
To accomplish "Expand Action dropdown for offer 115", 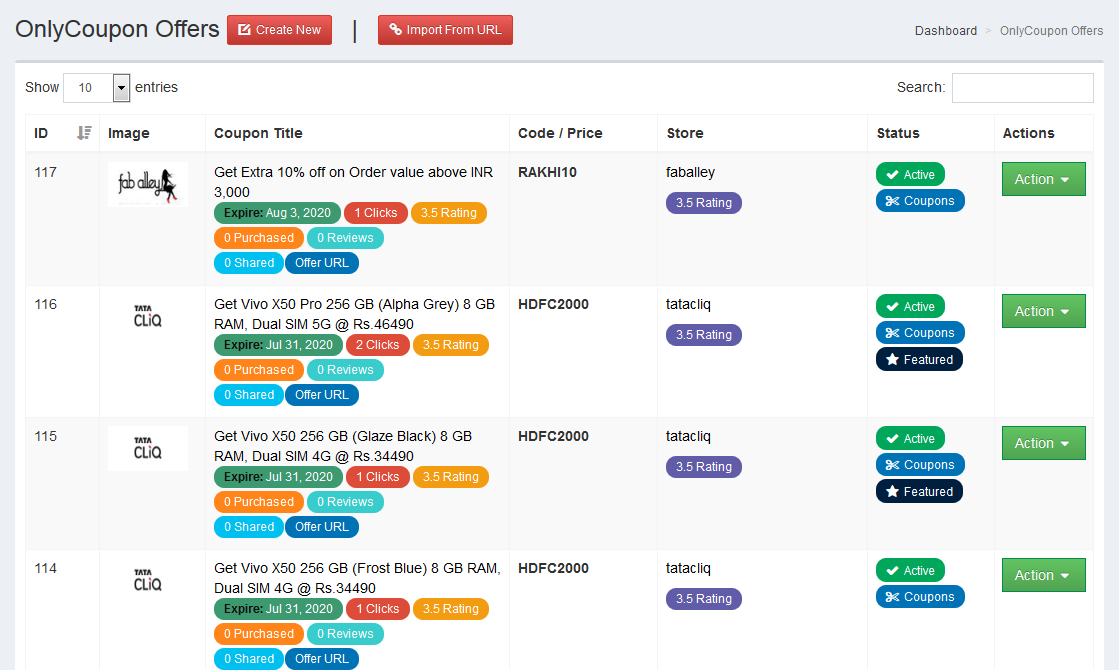I will point(1043,443).
